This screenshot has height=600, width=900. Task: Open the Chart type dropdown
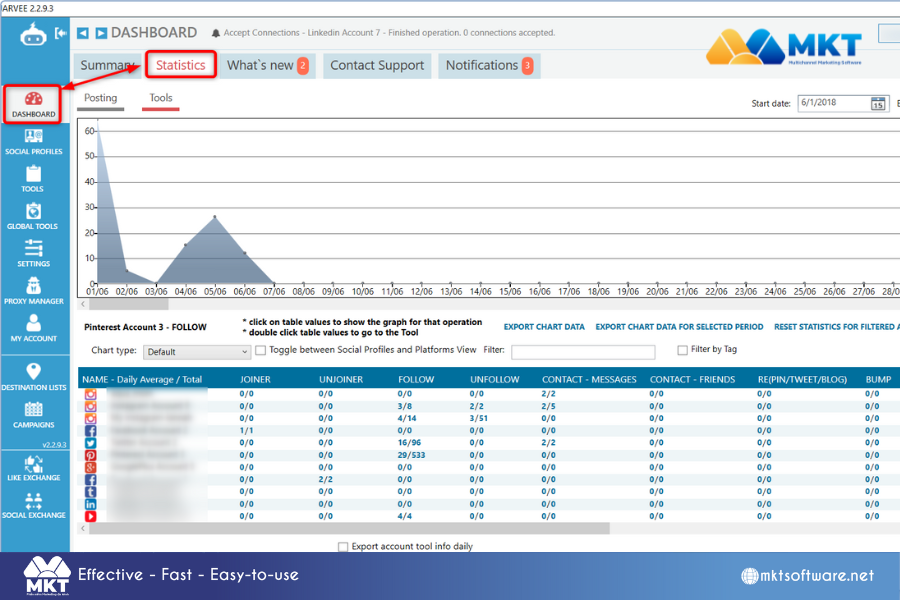pos(197,352)
